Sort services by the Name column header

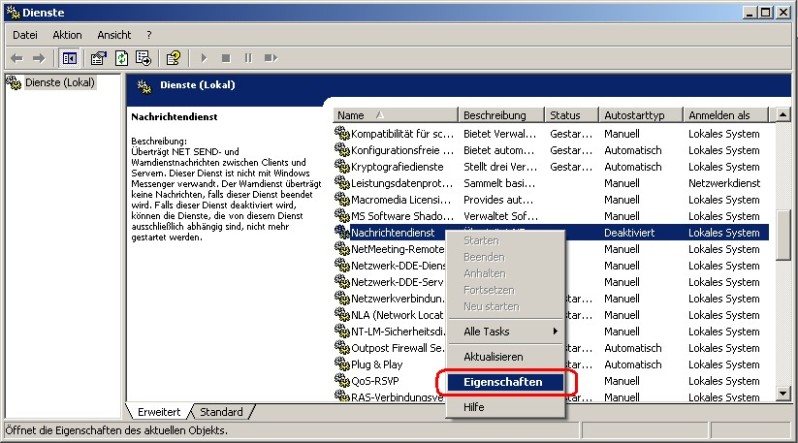[x=396, y=115]
